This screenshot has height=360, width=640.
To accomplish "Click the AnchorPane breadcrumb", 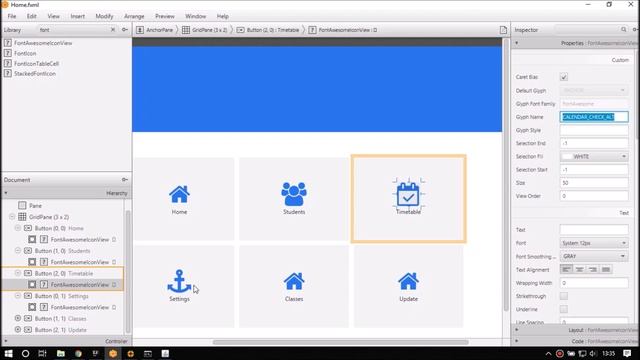I will click(x=155, y=30).
